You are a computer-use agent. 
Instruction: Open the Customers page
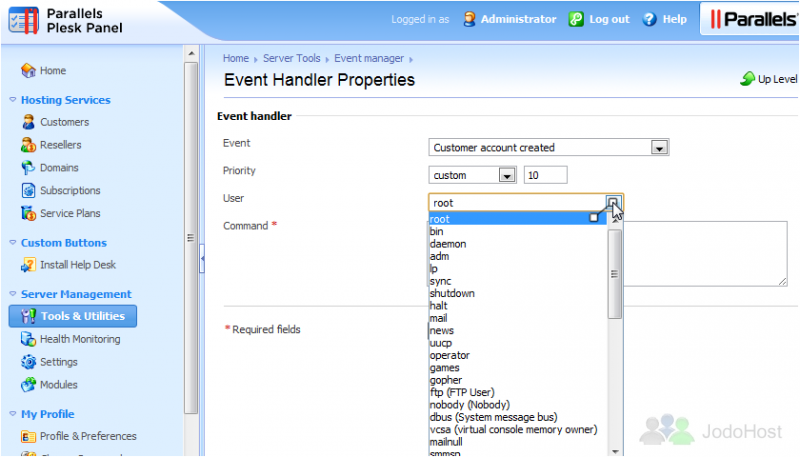64,122
